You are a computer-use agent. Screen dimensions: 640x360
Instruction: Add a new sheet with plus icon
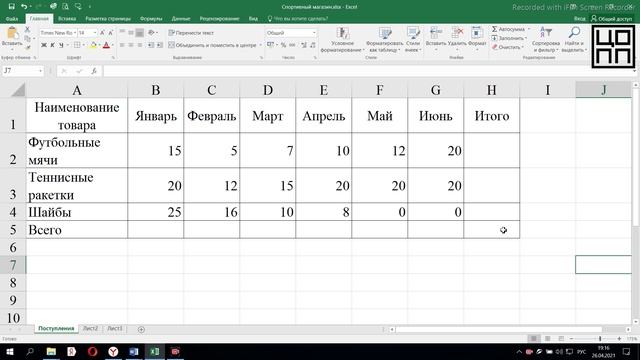coord(141,329)
